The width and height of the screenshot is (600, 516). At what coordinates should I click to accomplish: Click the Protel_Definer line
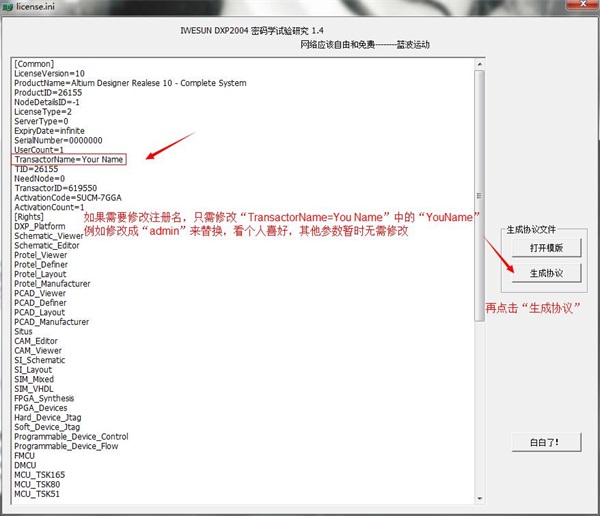click(x=41, y=265)
